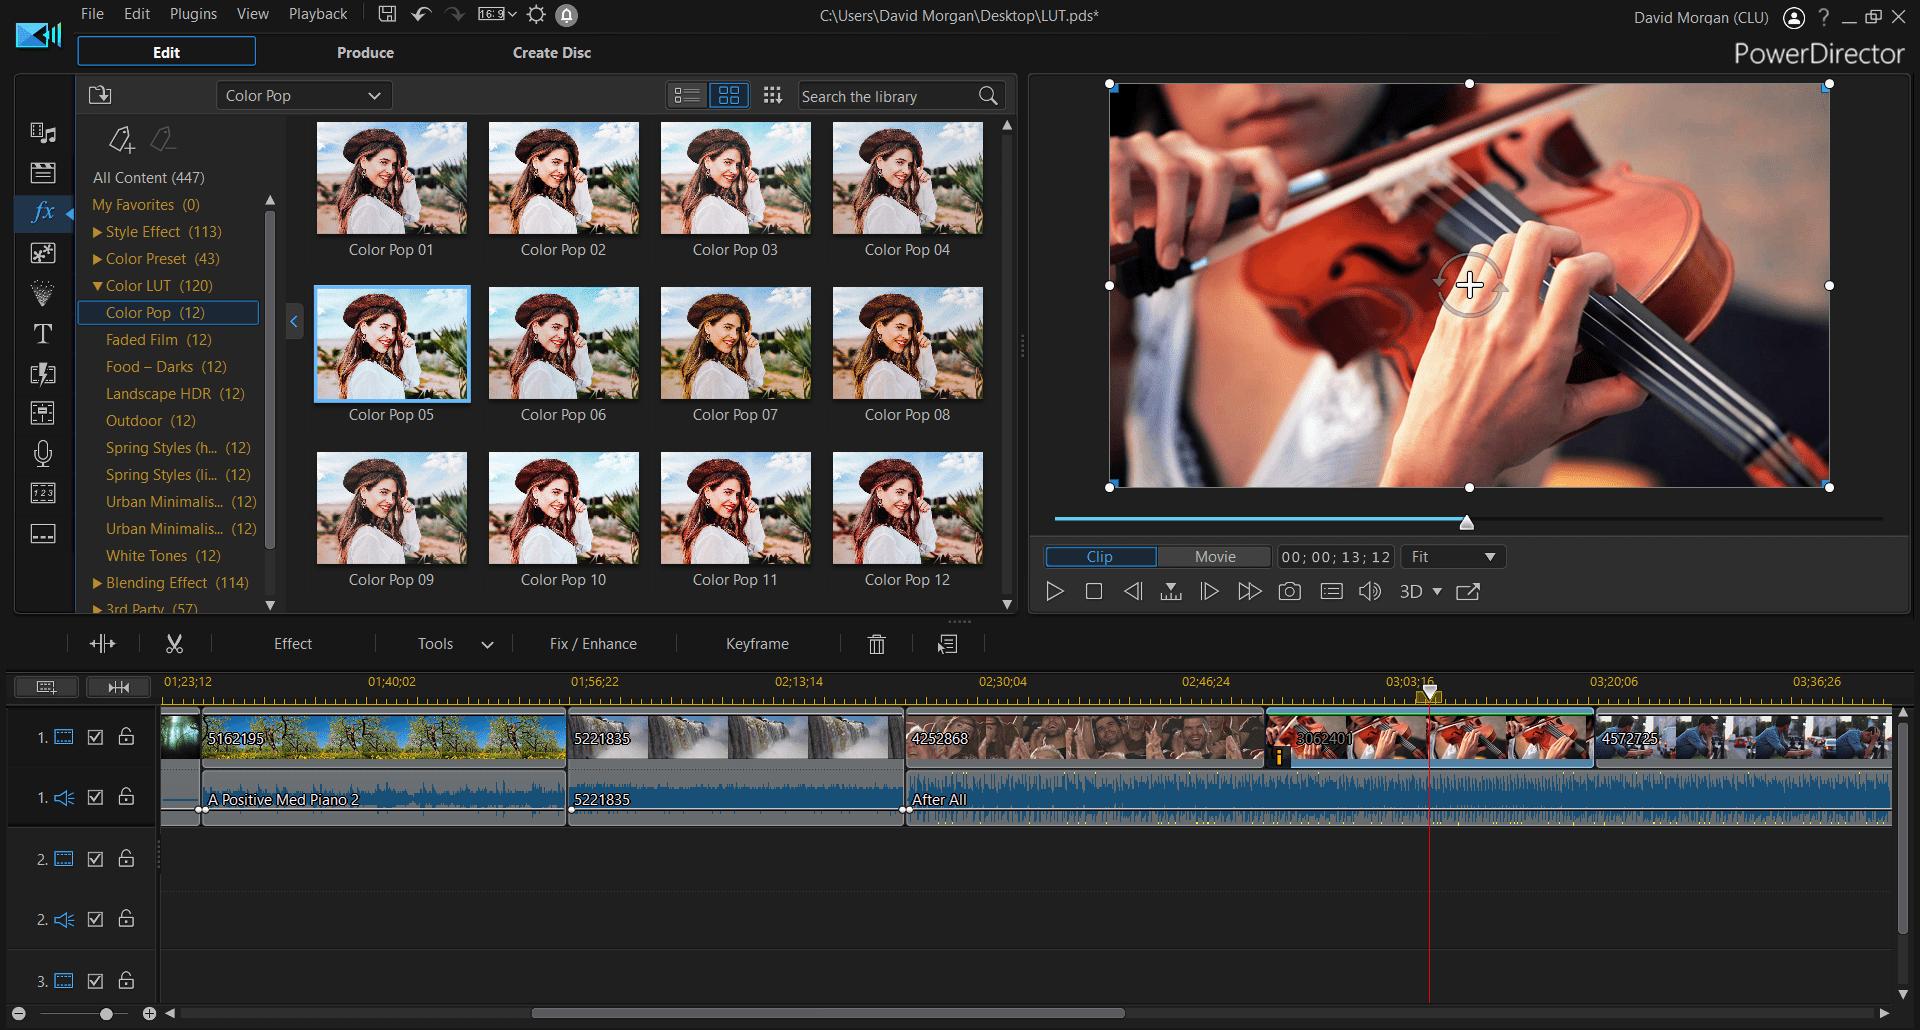Click the Undo arrow icon
1920x1030 pixels.
(x=421, y=14)
